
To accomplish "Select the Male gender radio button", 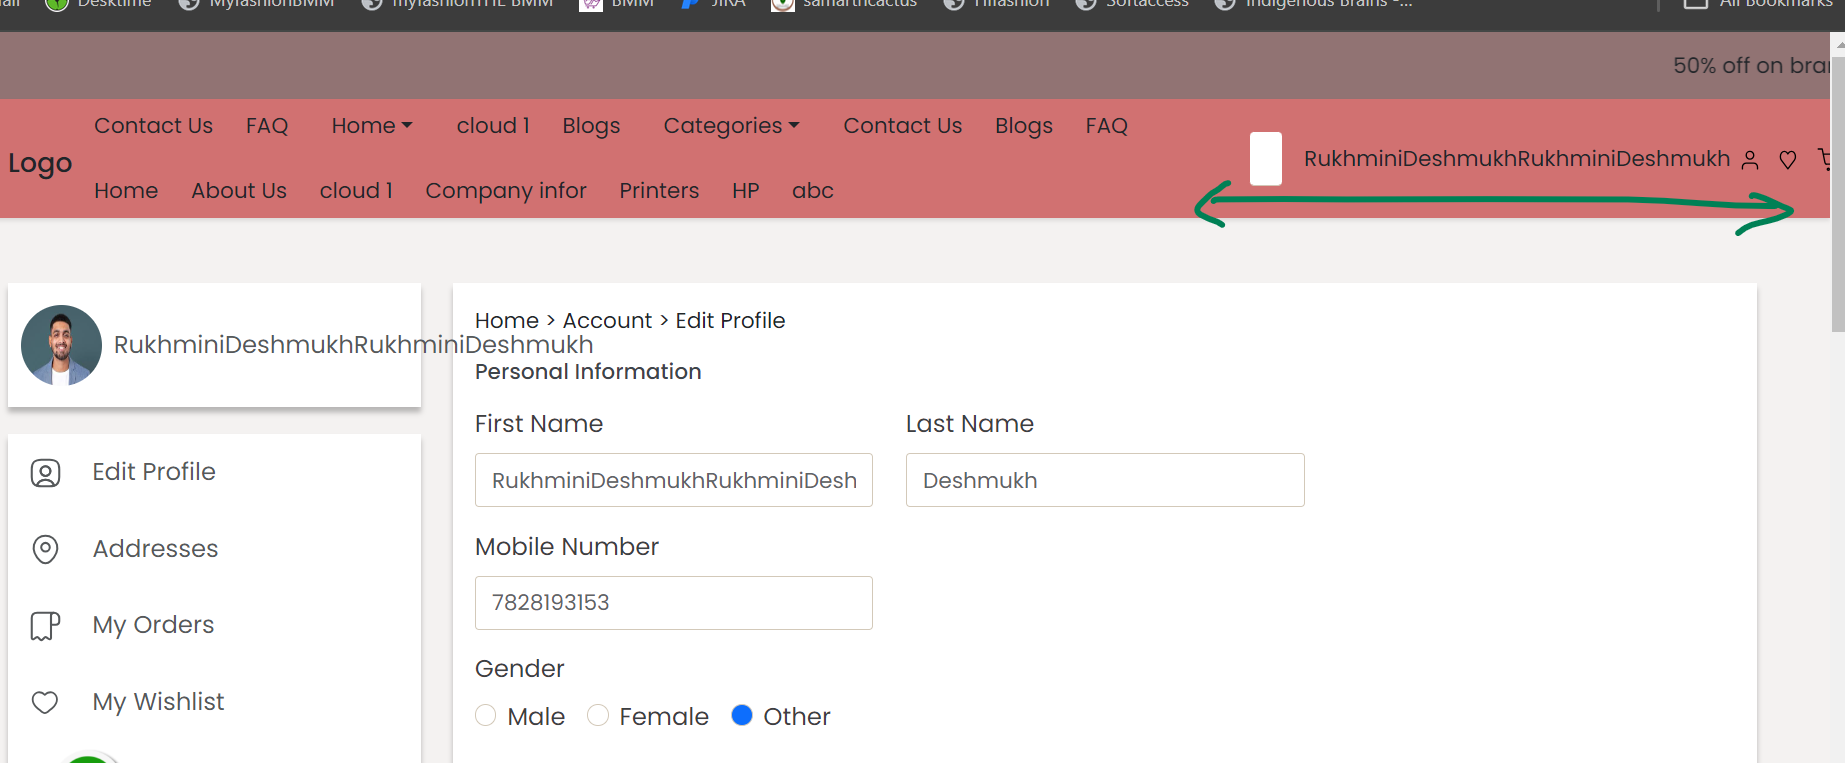I will point(486,715).
